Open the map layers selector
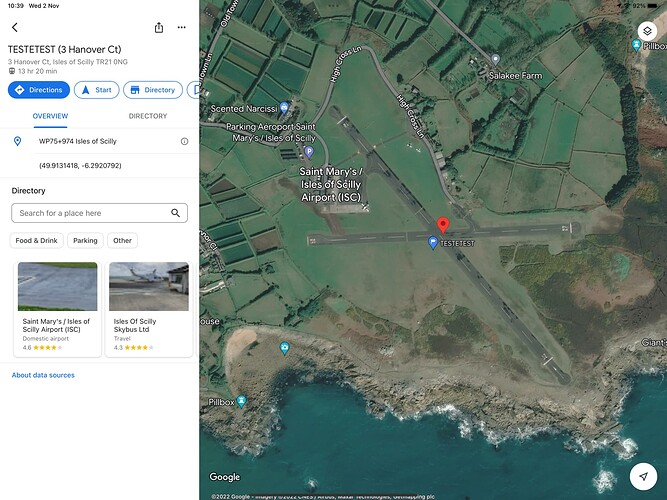This screenshot has width=667, height=500. [646, 31]
